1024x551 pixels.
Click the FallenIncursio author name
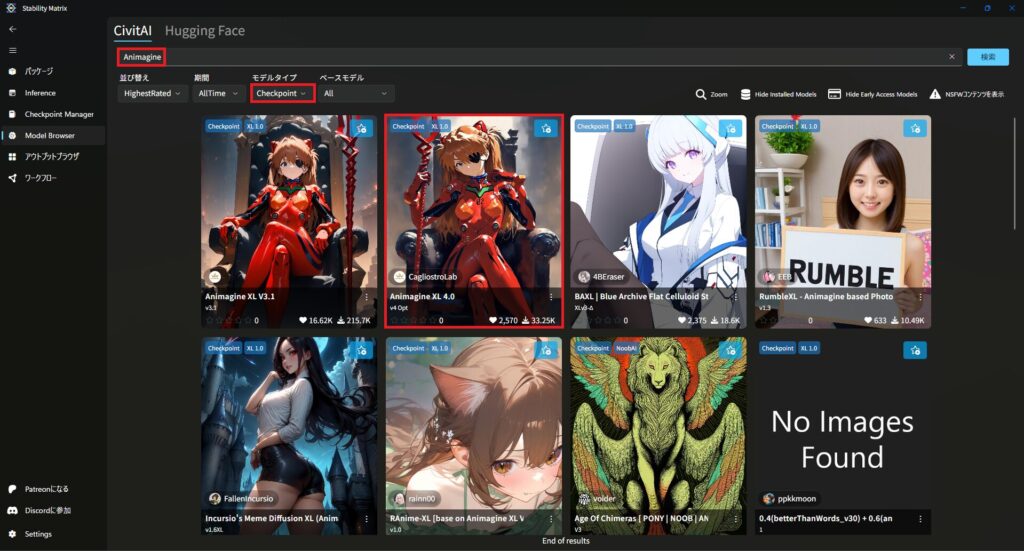coord(248,499)
